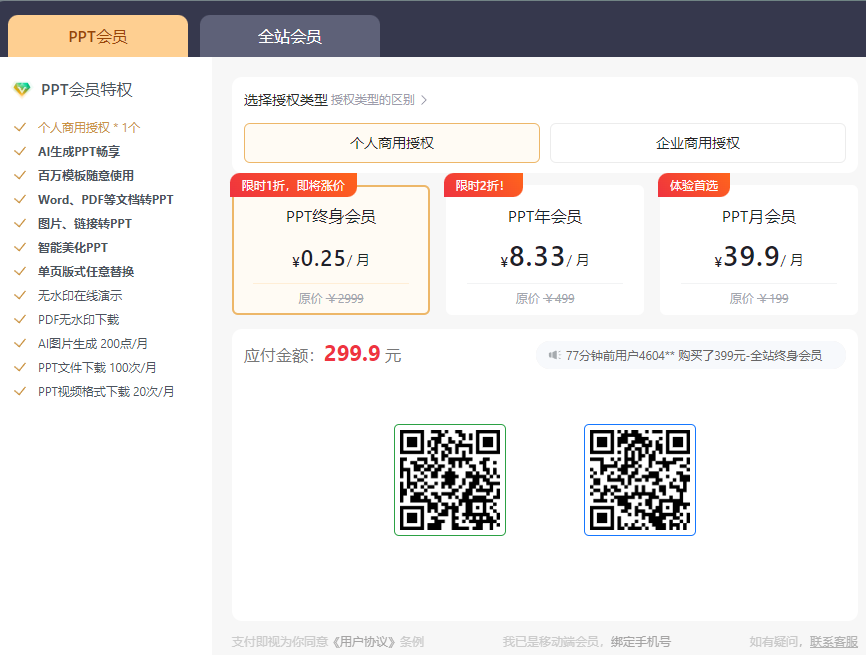Click checkmark beside 智能美化PPT
This screenshot has height=655, width=866.
tap(20, 247)
